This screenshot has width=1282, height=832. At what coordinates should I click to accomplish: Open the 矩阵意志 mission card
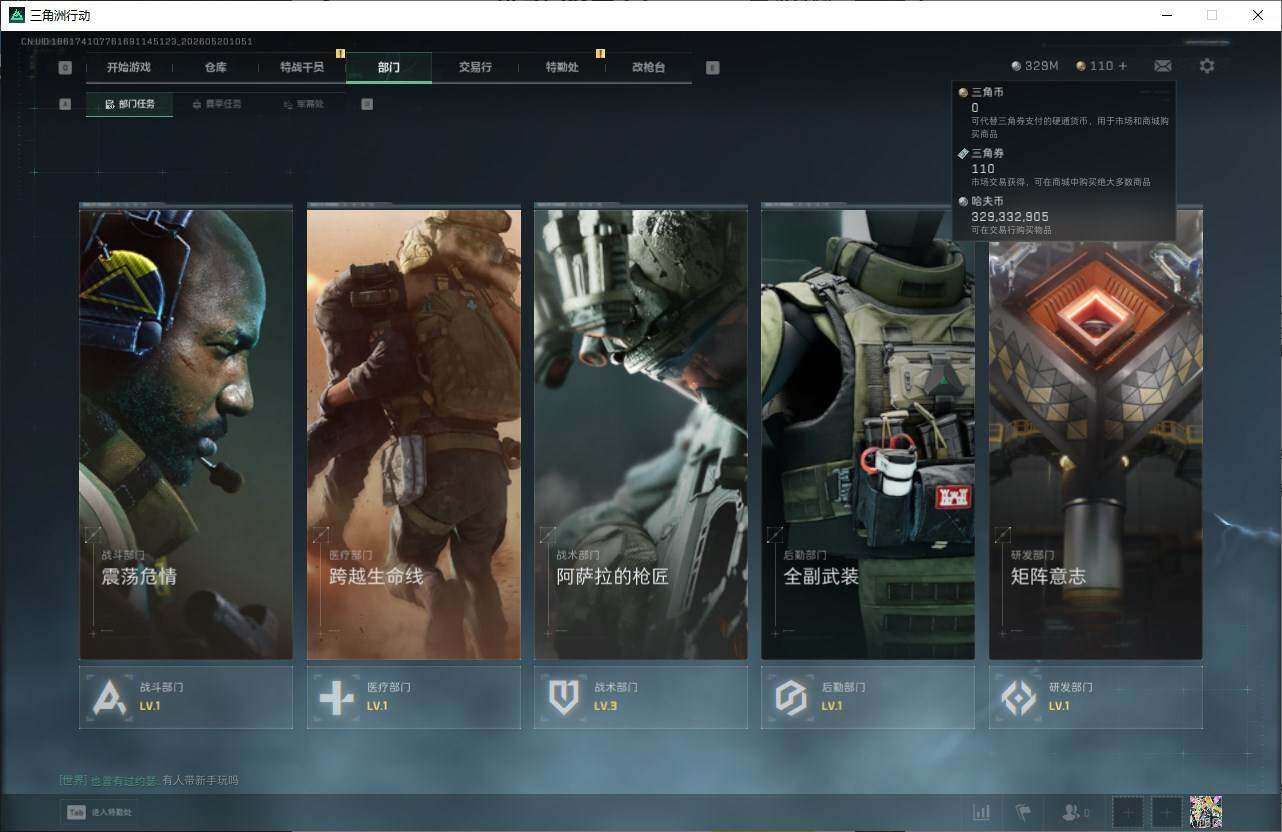coord(1096,432)
